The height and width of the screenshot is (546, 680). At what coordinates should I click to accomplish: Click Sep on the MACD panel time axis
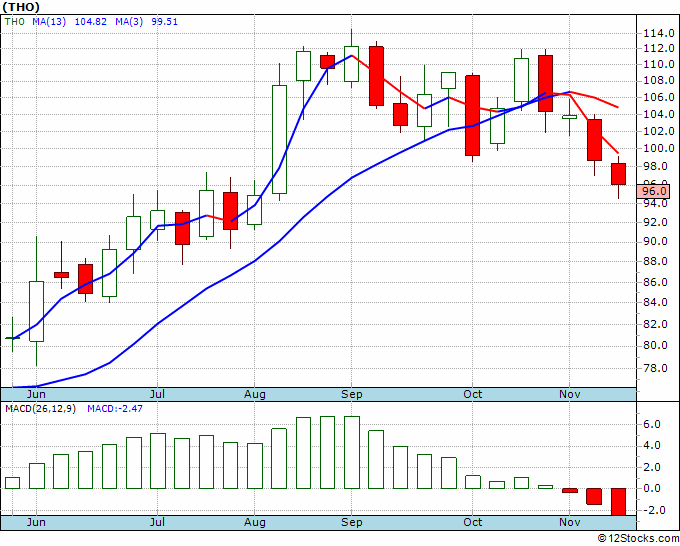pyautogui.click(x=352, y=522)
